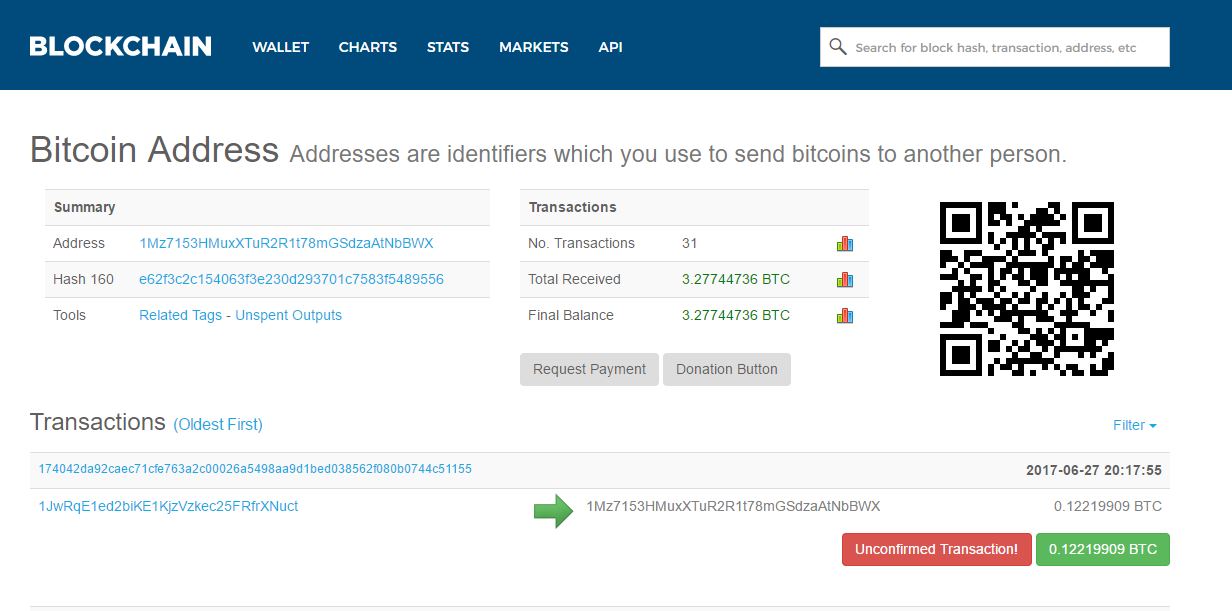Open sender address 1JwRqE1ed2biKE1Kjz... link
1232x611 pixels.
click(168, 506)
